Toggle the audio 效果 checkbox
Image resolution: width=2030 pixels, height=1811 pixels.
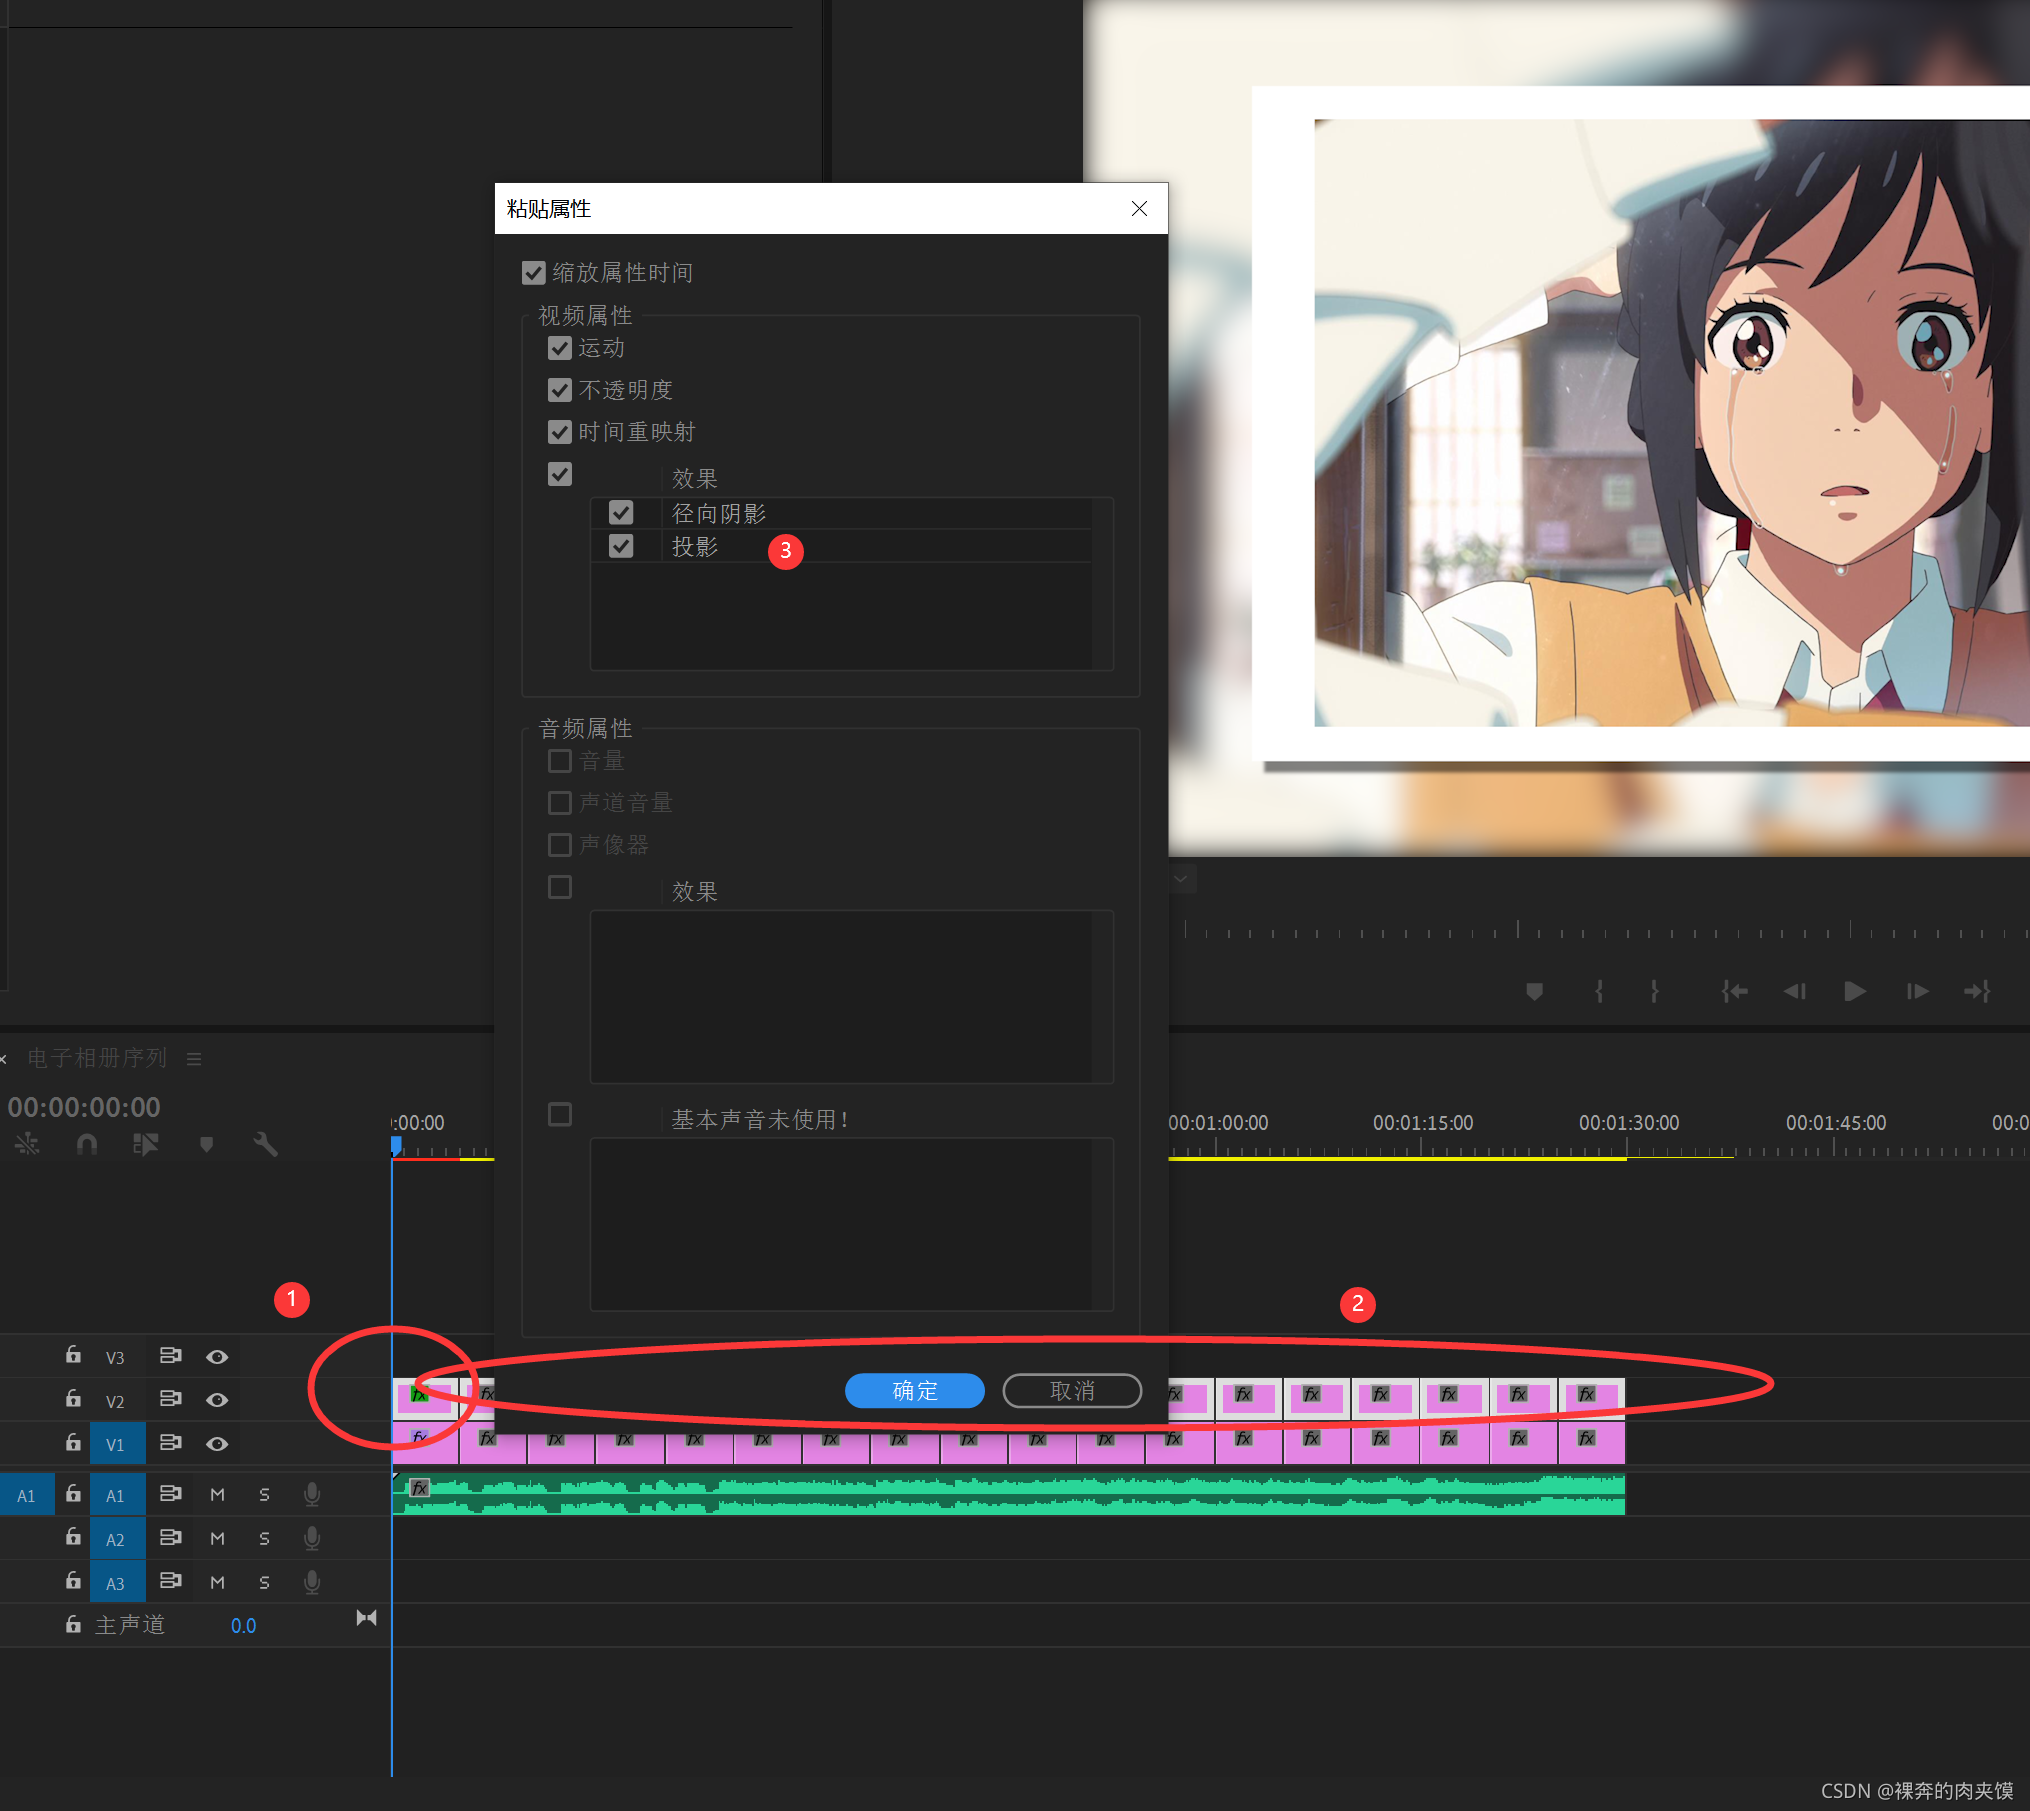click(x=560, y=887)
